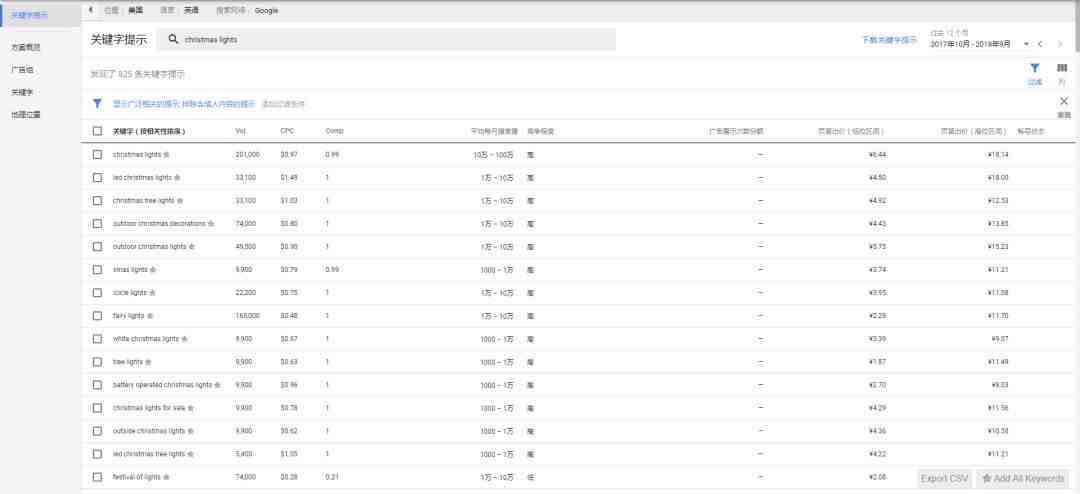
Task: Star the "white christmas lights" keyword
Action: [x=184, y=339]
